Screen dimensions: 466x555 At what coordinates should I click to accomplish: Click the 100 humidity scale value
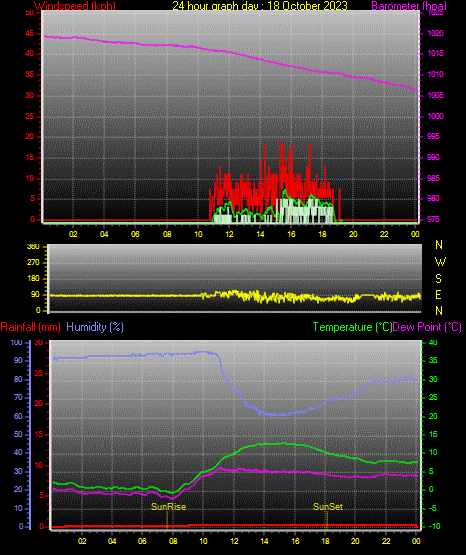17,342
